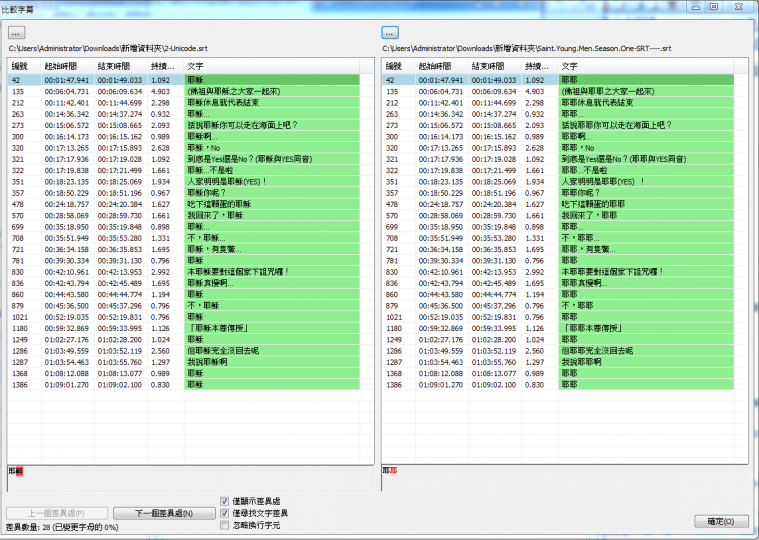Click 持續 header in Saint.Young.Men list

pos(540,66)
